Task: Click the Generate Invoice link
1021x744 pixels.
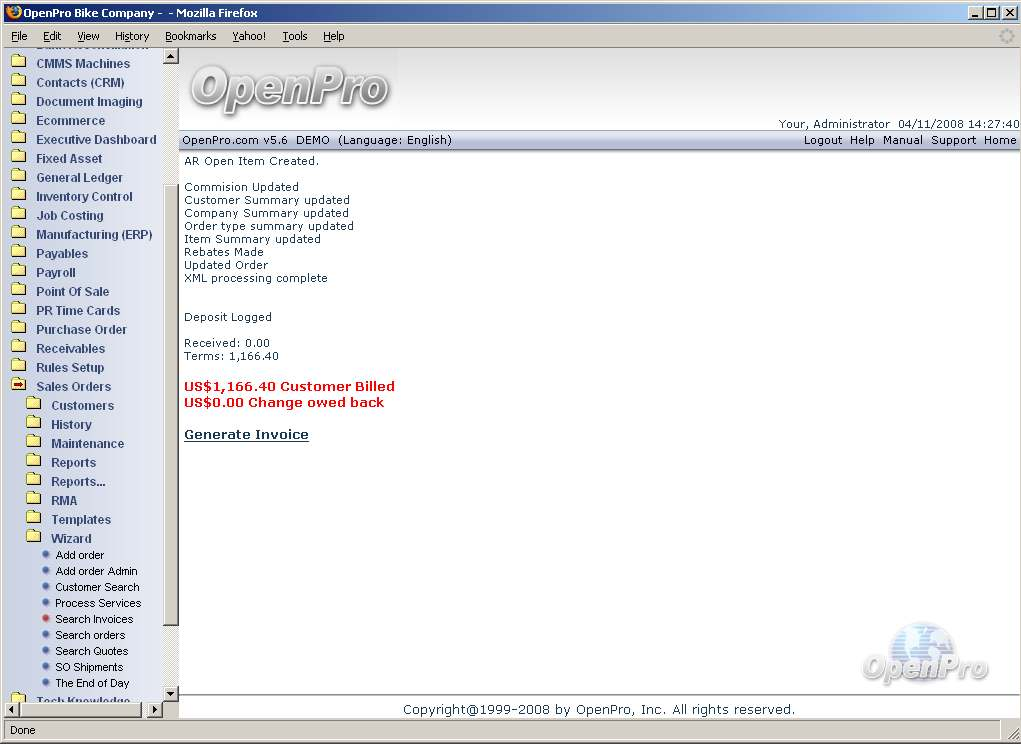Action: click(246, 435)
